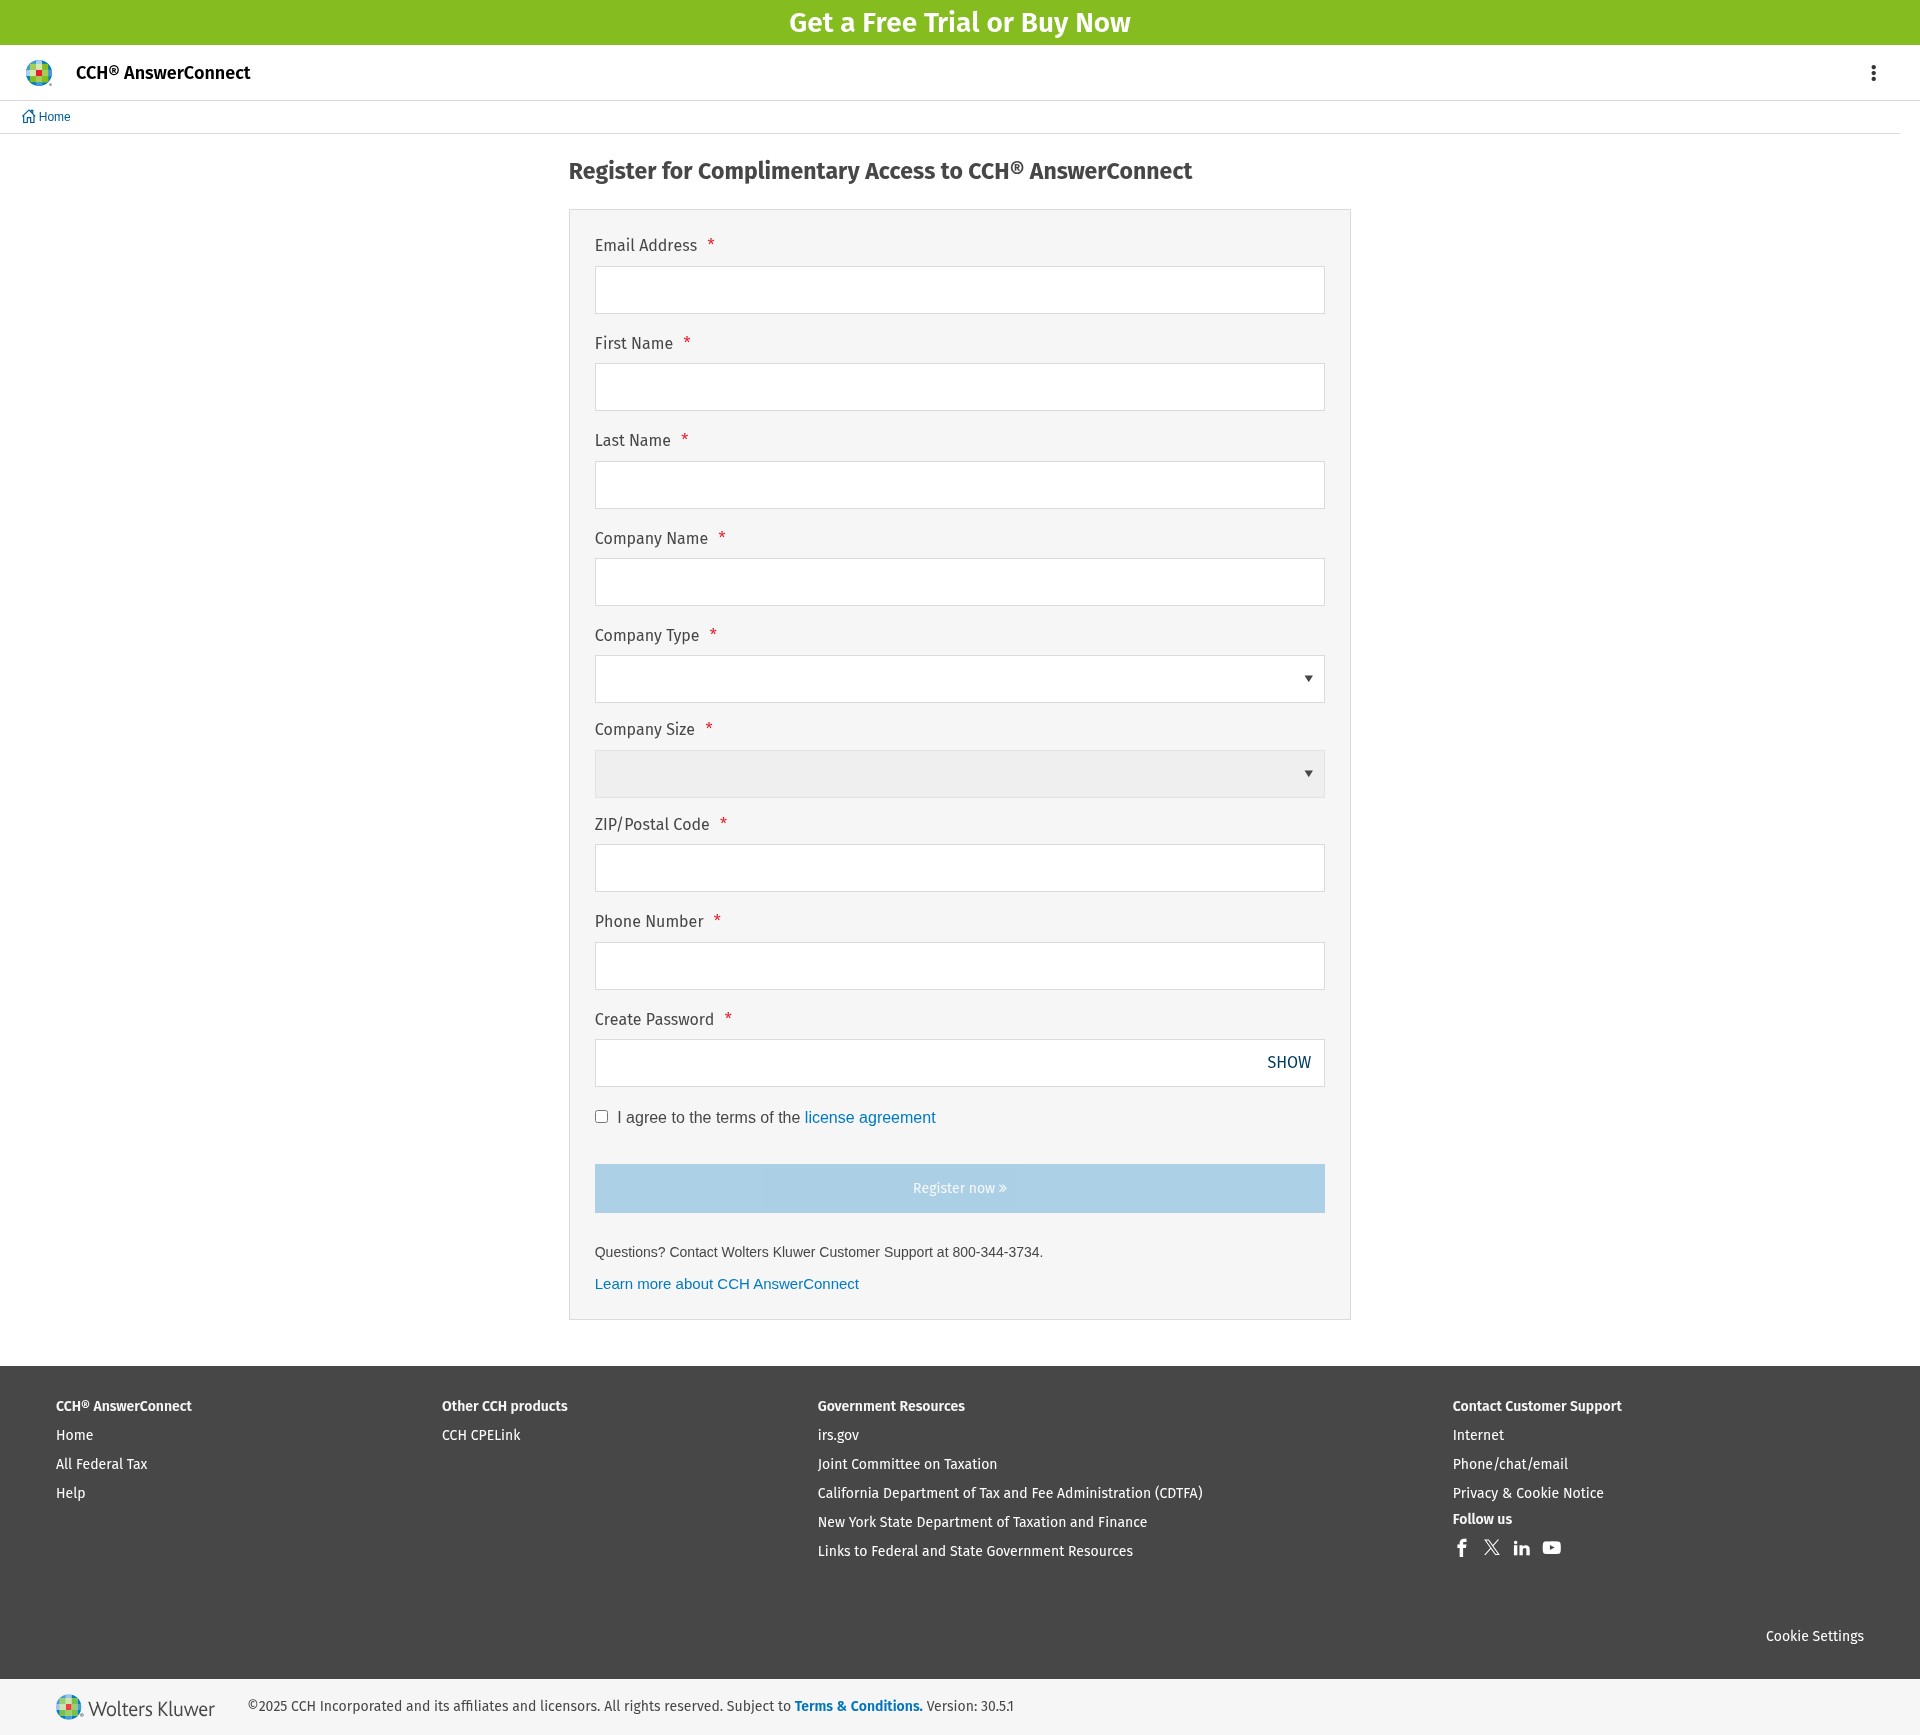The width and height of the screenshot is (1920, 1735).
Task: Click the Email Address field label
Action: tap(646, 246)
